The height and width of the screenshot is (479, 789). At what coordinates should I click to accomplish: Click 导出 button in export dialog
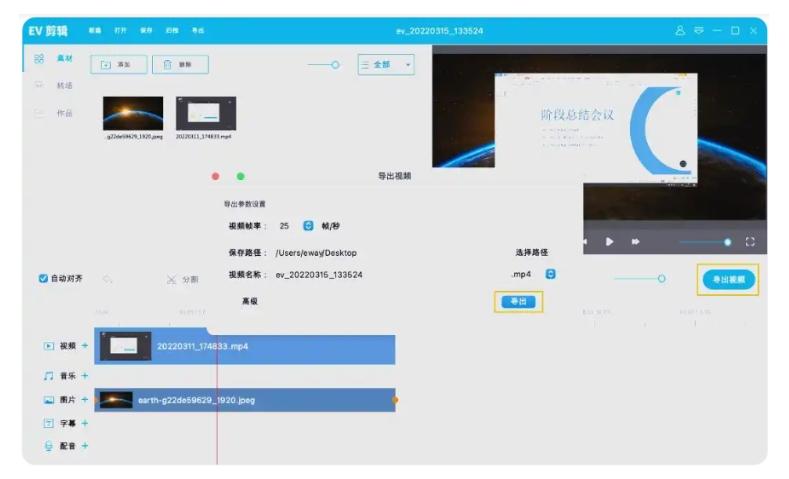click(518, 301)
